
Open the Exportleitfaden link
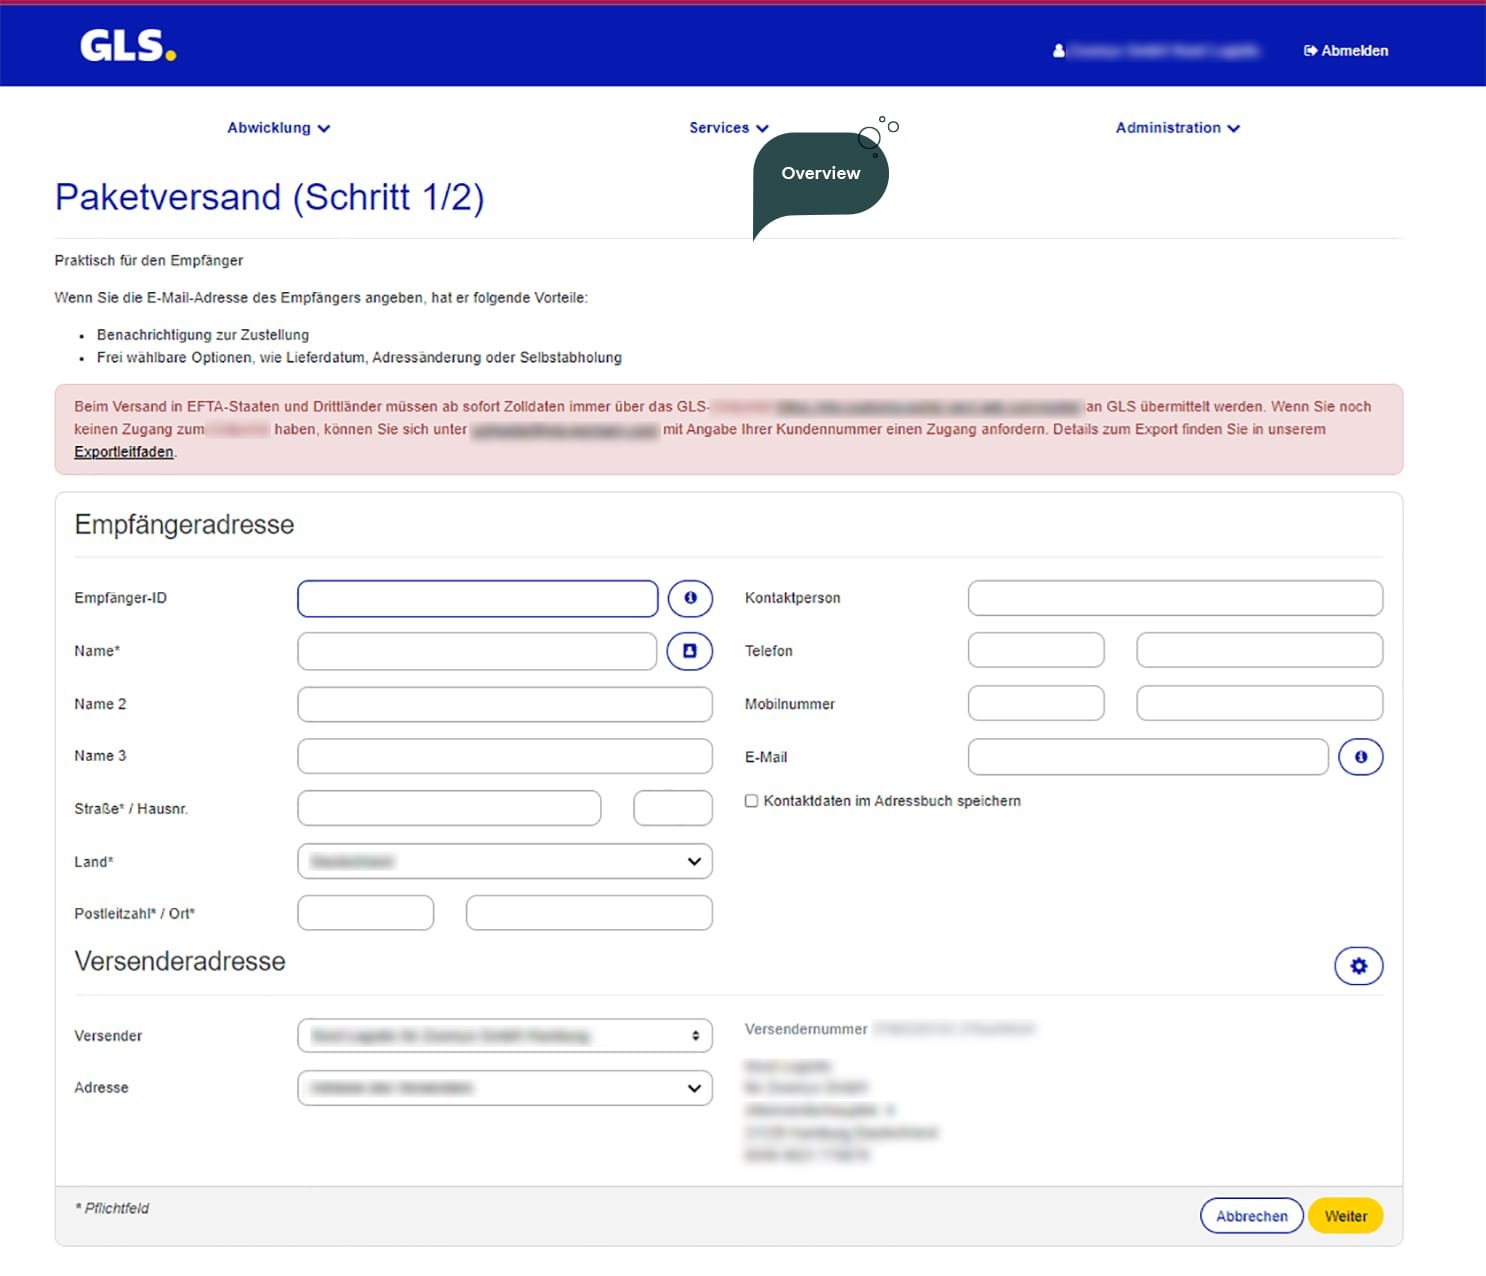124,452
